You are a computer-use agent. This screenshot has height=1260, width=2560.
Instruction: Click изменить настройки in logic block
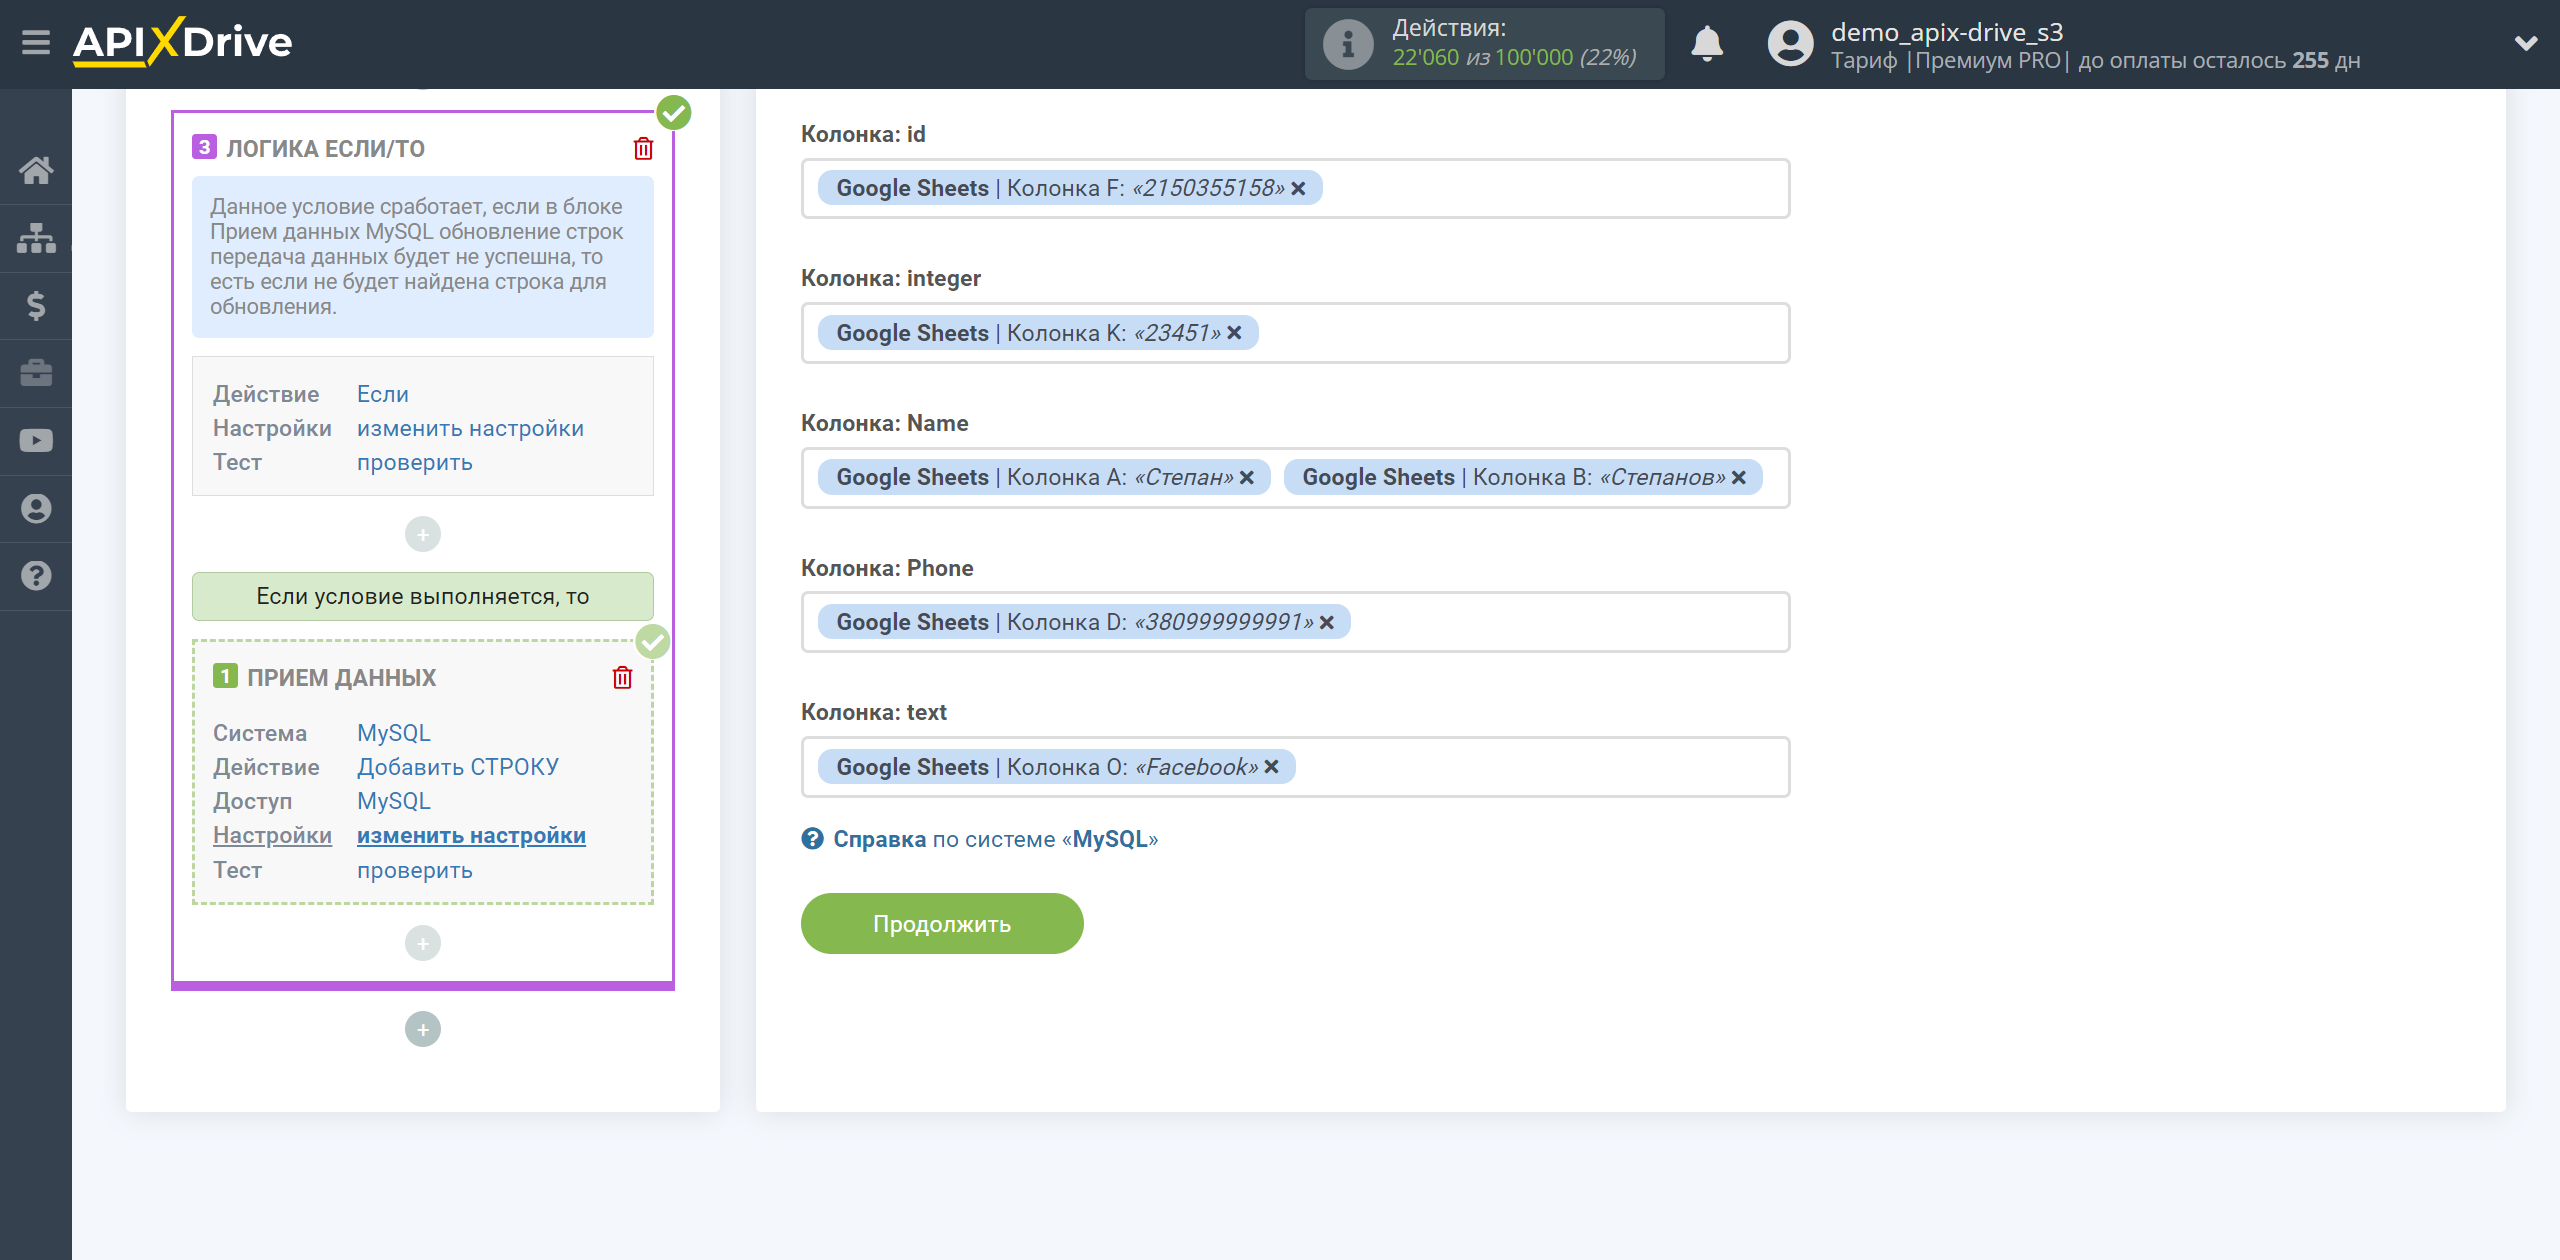point(470,429)
